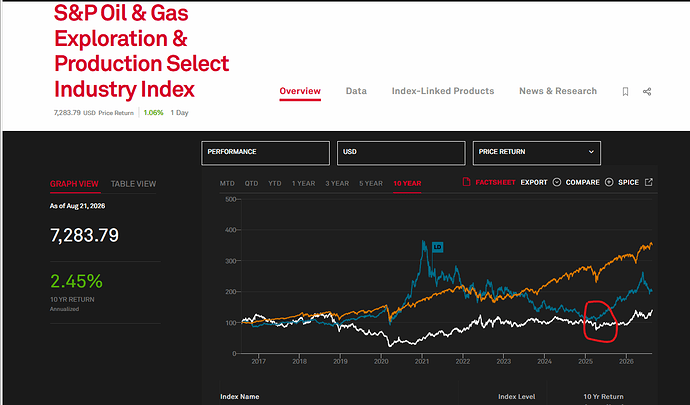Click the 1.06% one-day change value
Viewport: 690px width, 405px height.
tap(154, 113)
